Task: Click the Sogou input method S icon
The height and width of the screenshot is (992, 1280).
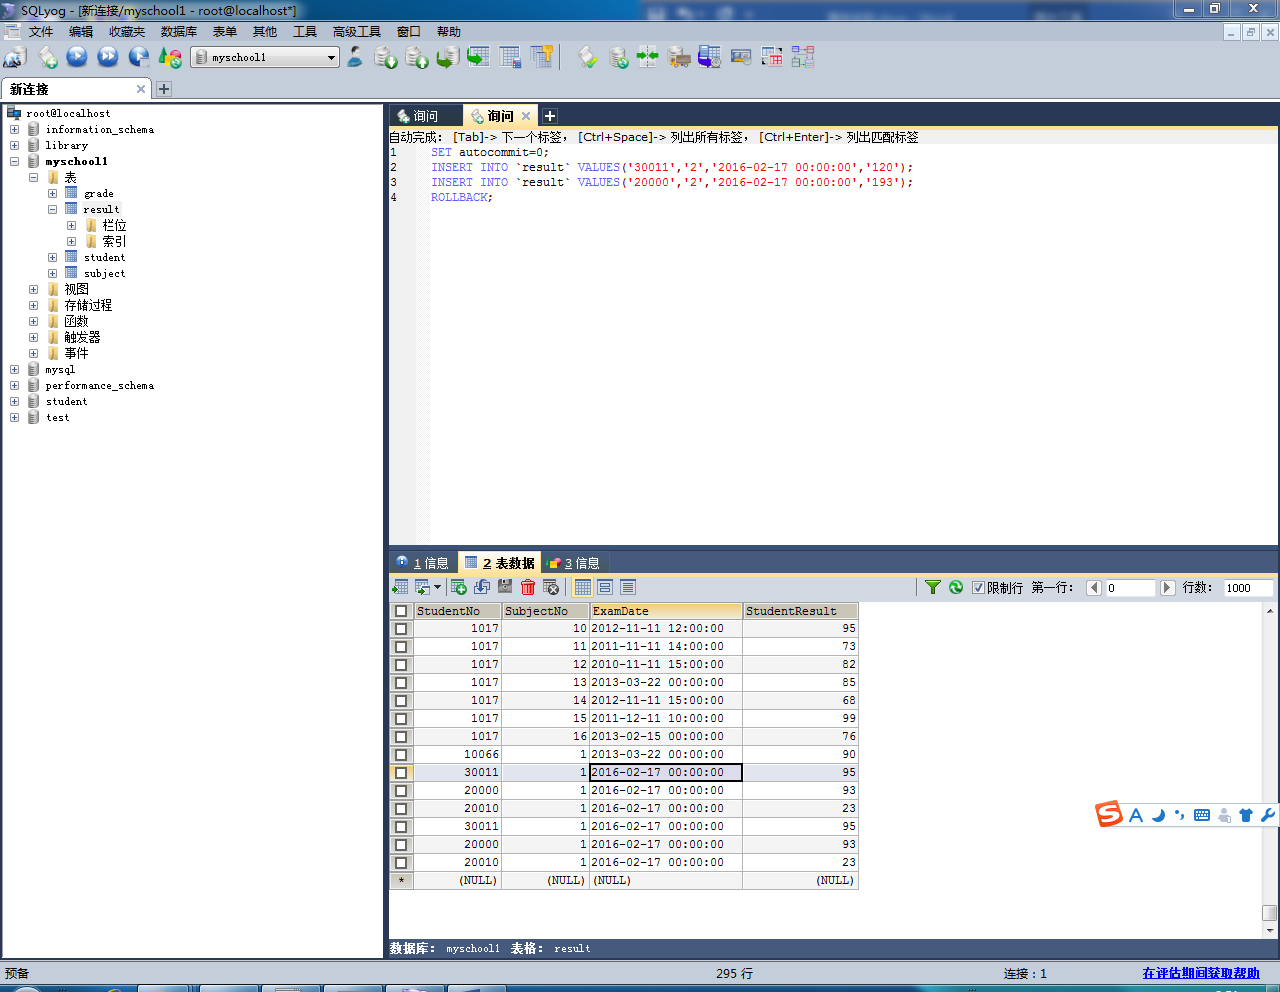Action: coord(1109,814)
